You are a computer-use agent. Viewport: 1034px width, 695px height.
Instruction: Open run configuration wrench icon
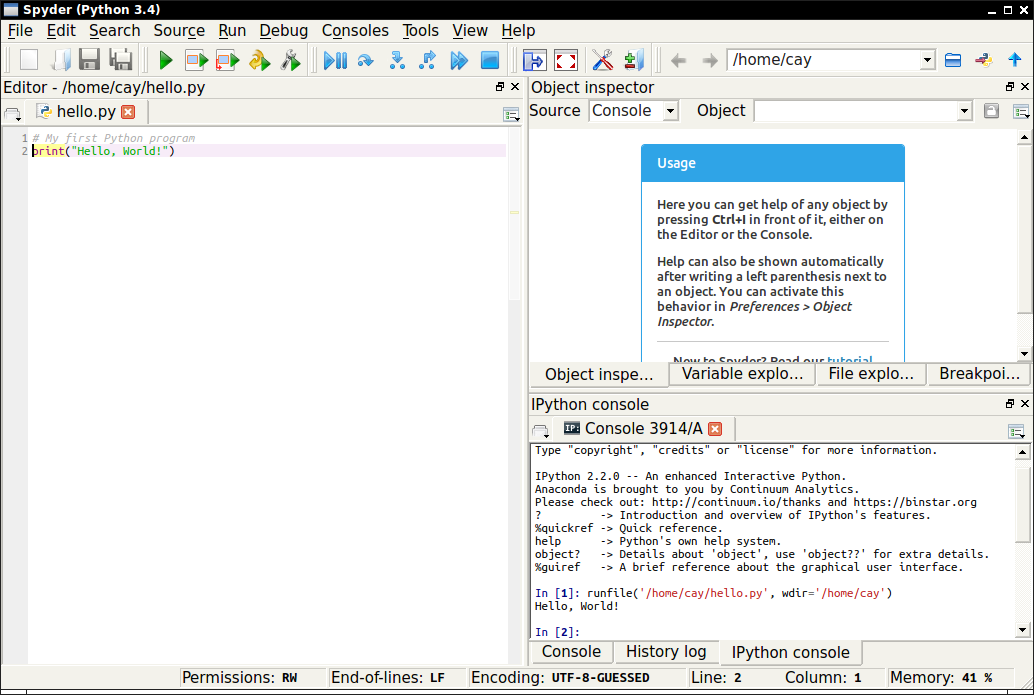pos(291,61)
